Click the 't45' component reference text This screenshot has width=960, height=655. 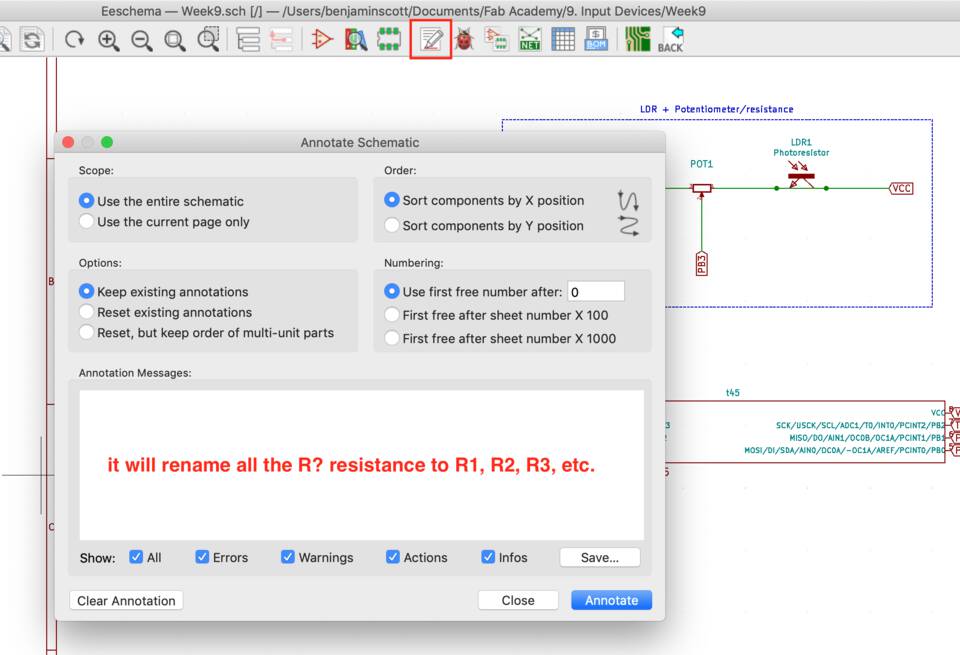733,392
